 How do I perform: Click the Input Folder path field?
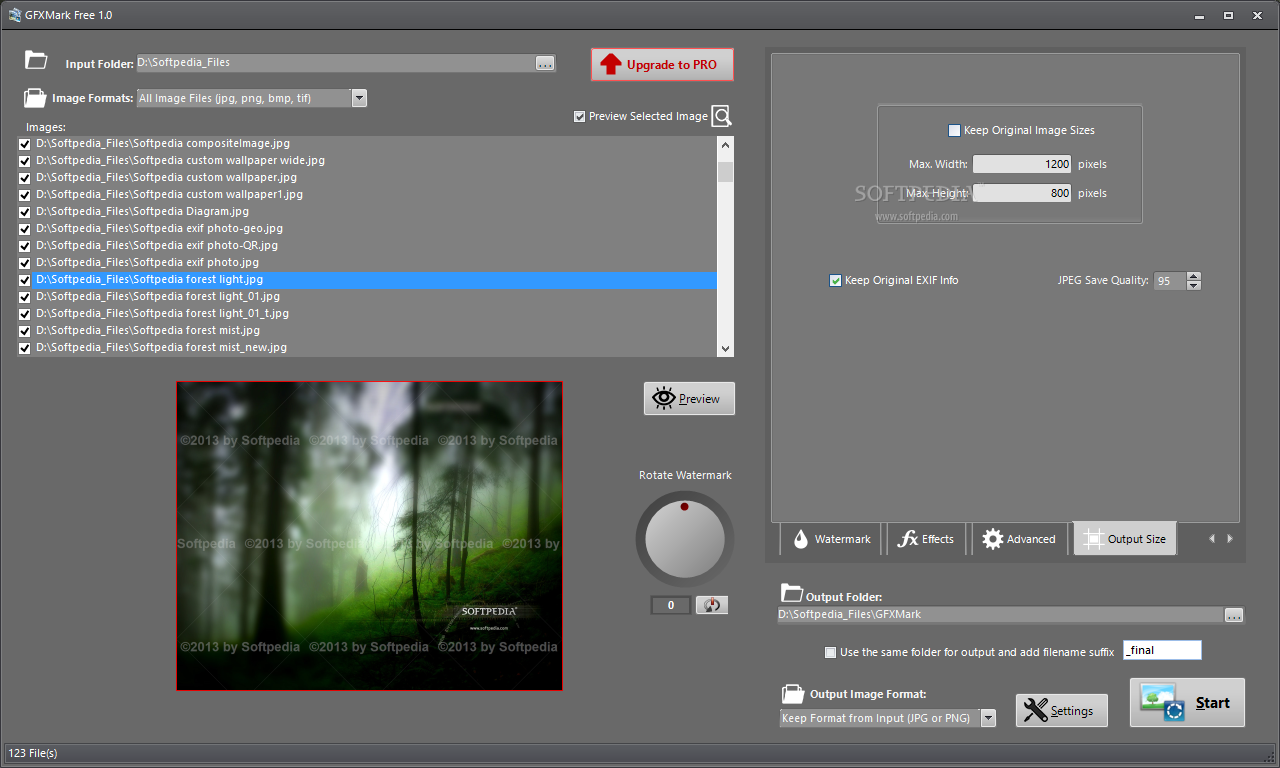pyautogui.click(x=335, y=63)
